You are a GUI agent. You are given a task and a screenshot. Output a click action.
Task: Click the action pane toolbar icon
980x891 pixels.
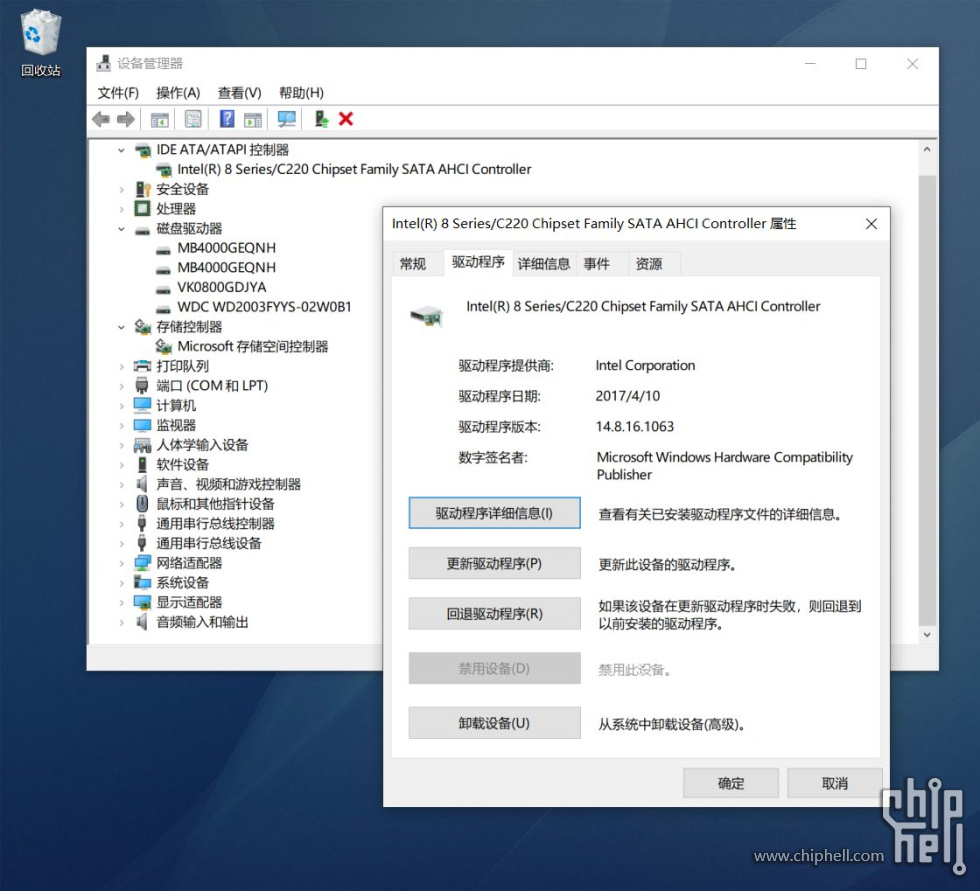click(x=253, y=119)
